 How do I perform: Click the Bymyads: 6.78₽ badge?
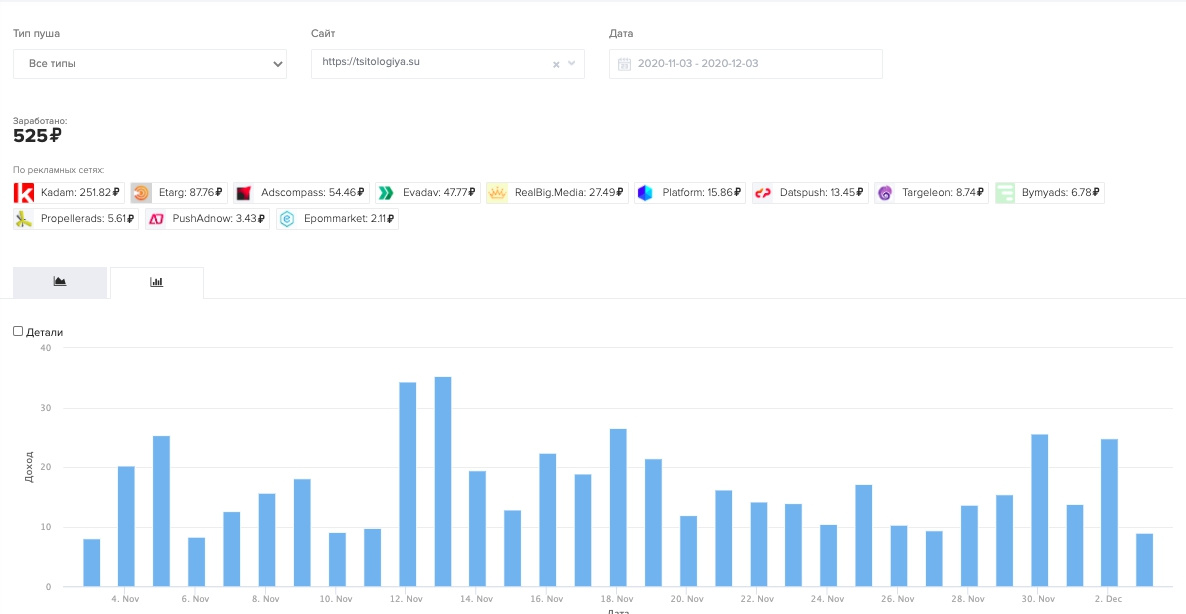click(x=1049, y=193)
